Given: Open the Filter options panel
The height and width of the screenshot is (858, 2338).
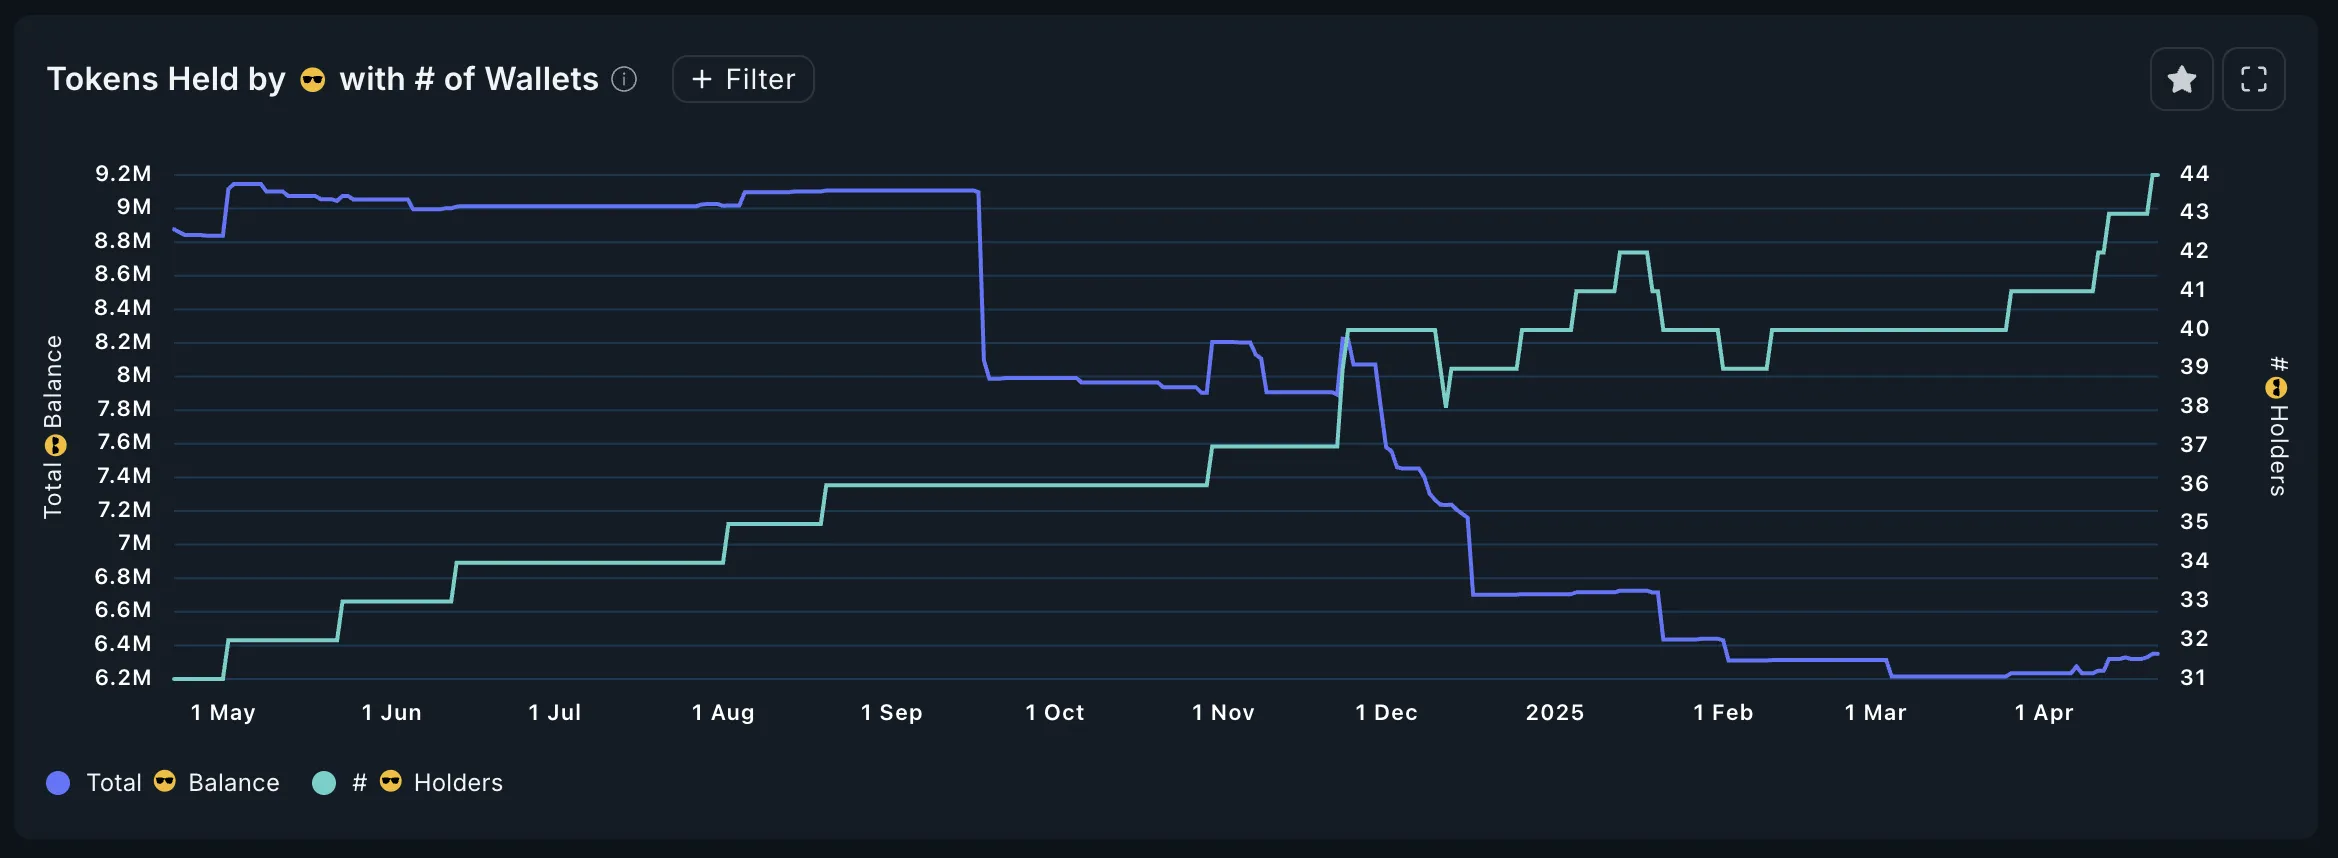Looking at the screenshot, I should tap(742, 78).
